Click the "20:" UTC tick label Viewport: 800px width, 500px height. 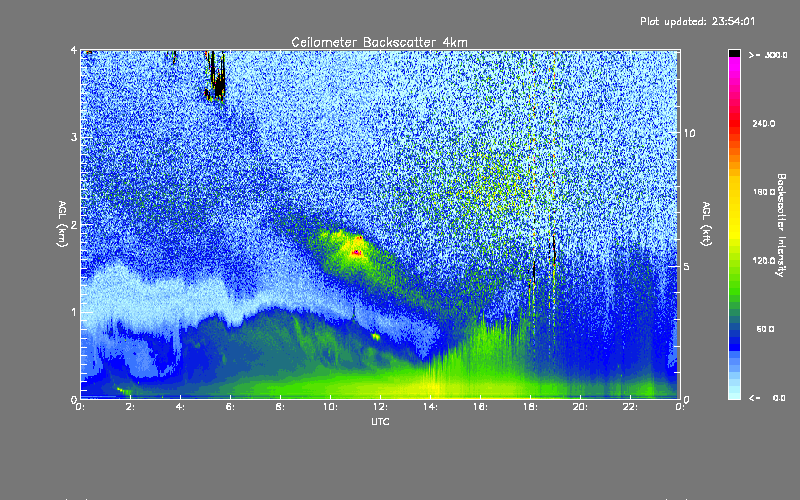580,407
